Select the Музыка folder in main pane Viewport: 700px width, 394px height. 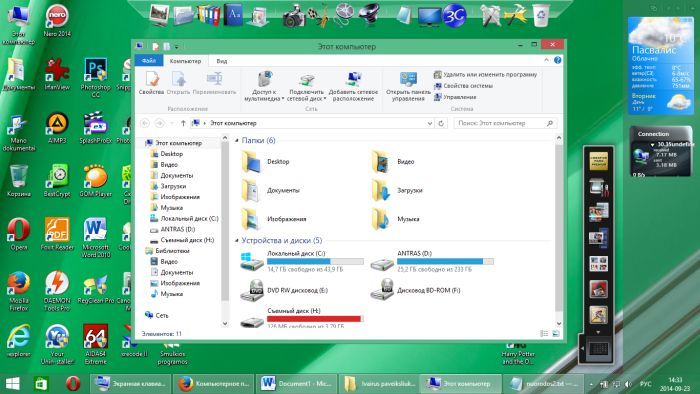(396, 219)
